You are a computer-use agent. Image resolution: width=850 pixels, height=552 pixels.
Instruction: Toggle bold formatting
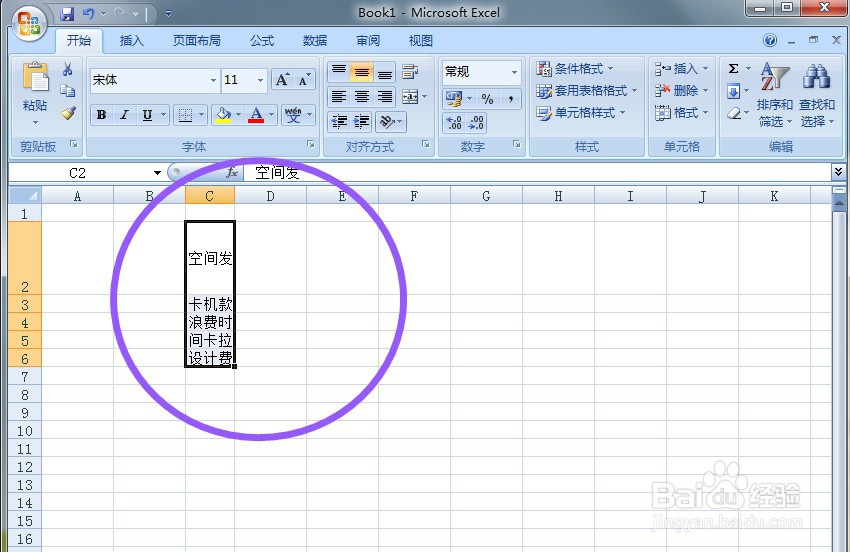pyautogui.click(x=101, y=115)
